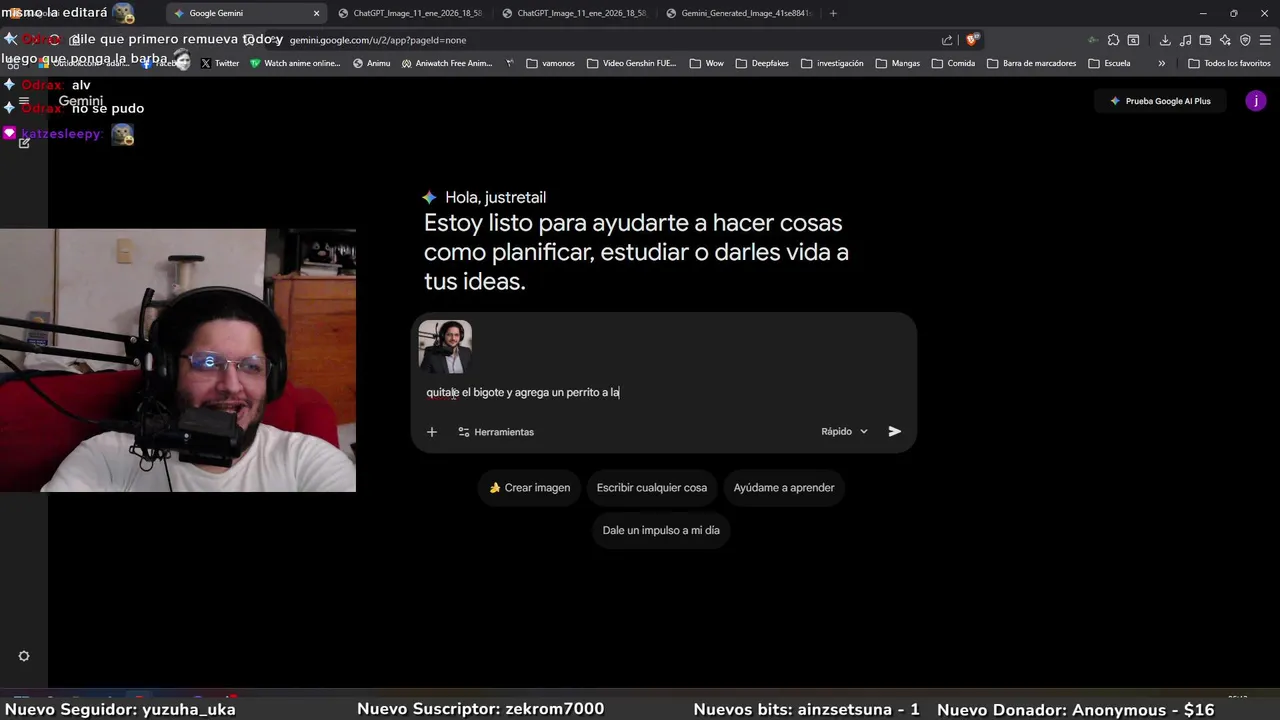This screenshot has width=1280, height=720.
Task: Open the Animu bookmark
Action: [371, 63]
